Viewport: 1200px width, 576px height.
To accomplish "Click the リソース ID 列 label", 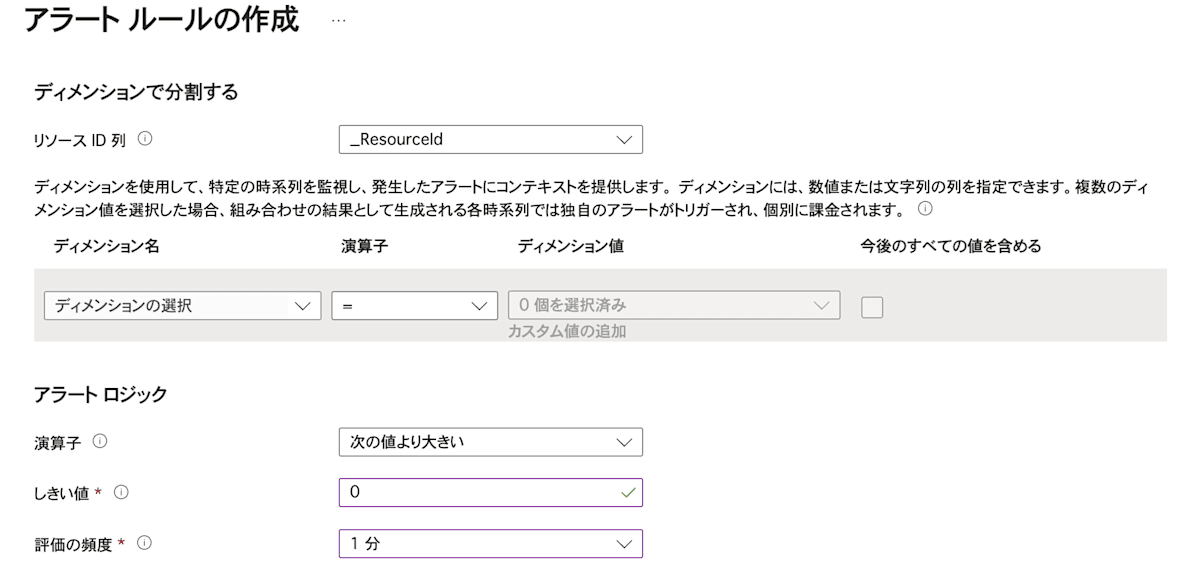I will pos(80,140).
